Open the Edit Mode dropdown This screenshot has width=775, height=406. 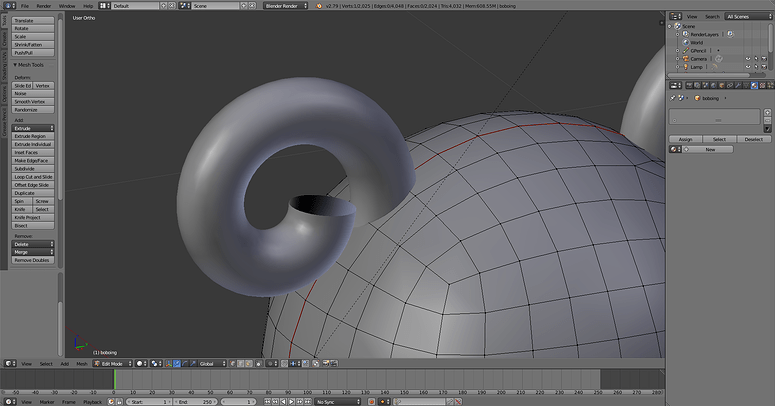pos(113,363)
